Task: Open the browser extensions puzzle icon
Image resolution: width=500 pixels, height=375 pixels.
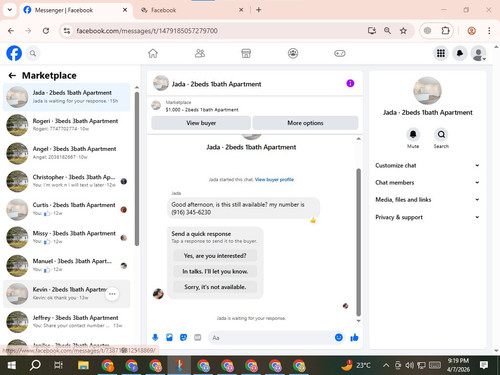Action: point(445,31)
